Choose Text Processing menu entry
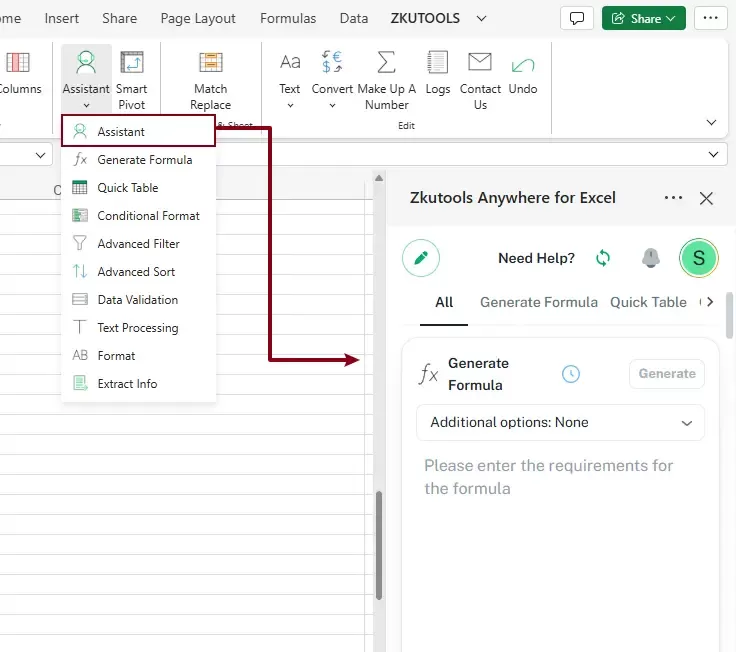Screen dimensions: 736x652 138,328
